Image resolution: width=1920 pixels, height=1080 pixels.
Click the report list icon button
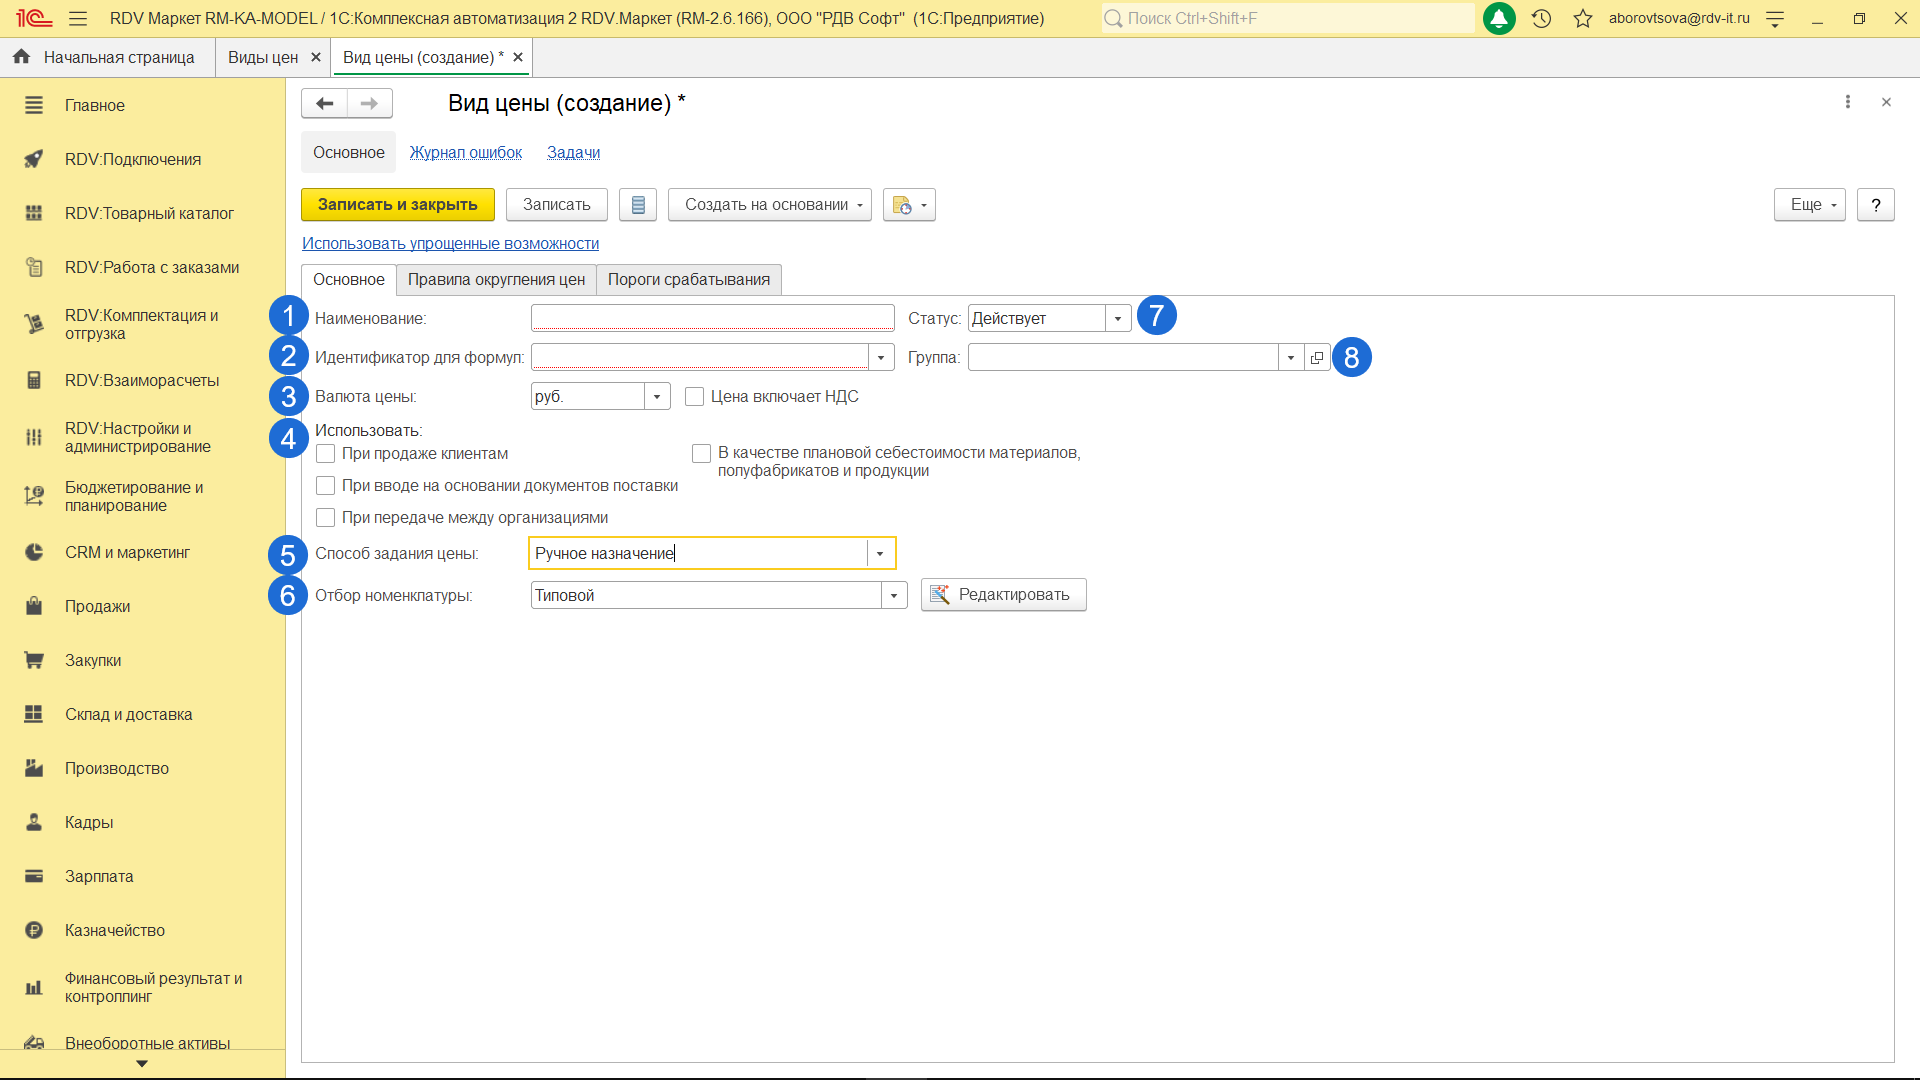638,205
